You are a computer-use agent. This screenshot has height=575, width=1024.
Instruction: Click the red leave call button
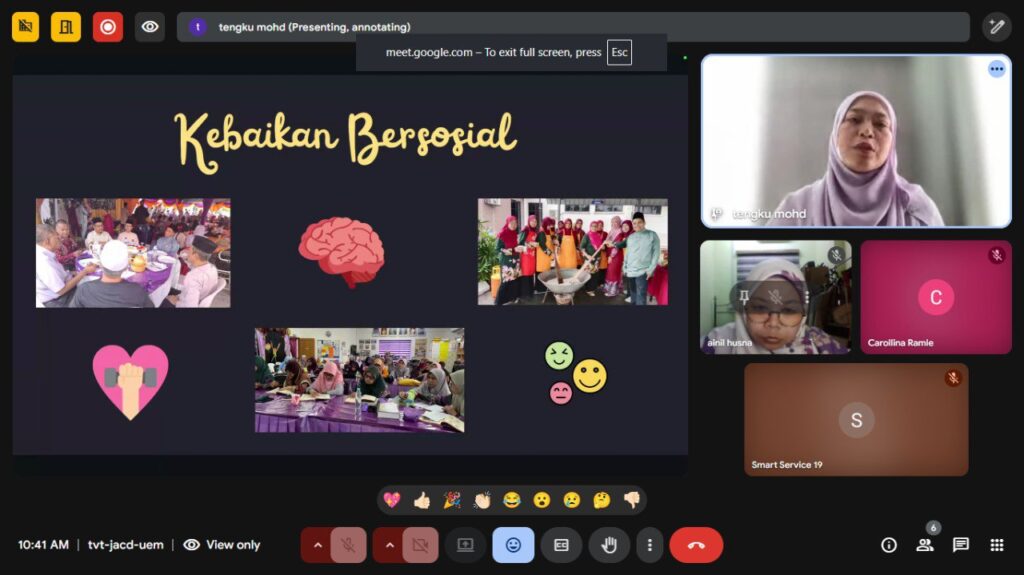click(x=696, y=545)
